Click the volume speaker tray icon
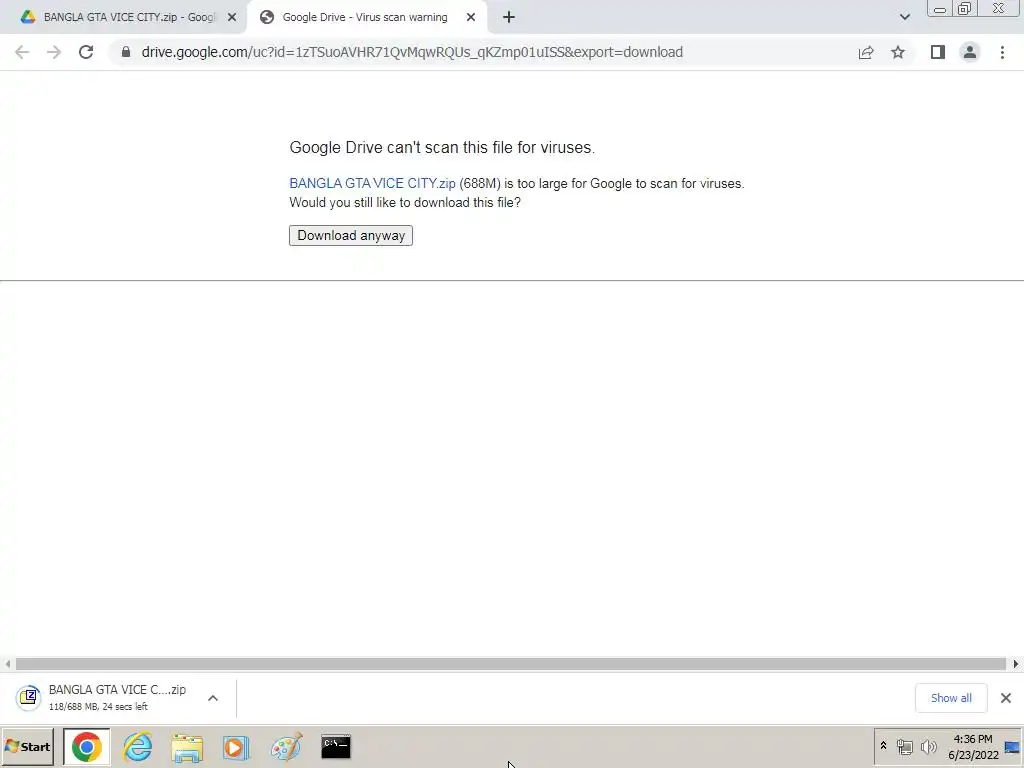This screenshot has height=768, width=1024. click(928, 746)
